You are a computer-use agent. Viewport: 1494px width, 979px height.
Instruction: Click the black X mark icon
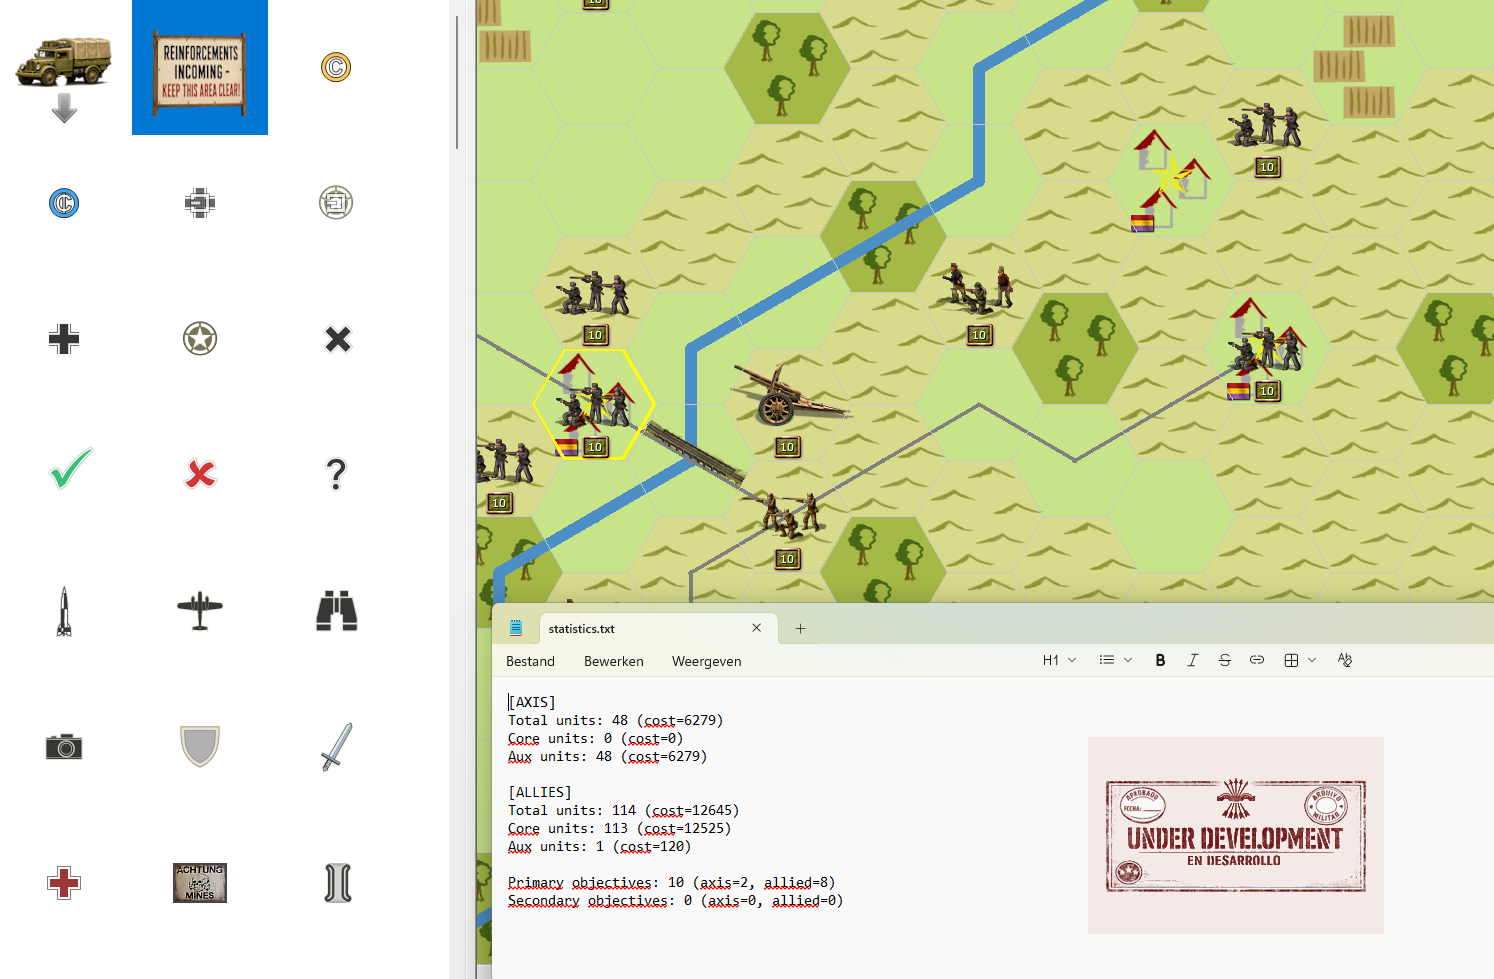click(x=338, y=339)
